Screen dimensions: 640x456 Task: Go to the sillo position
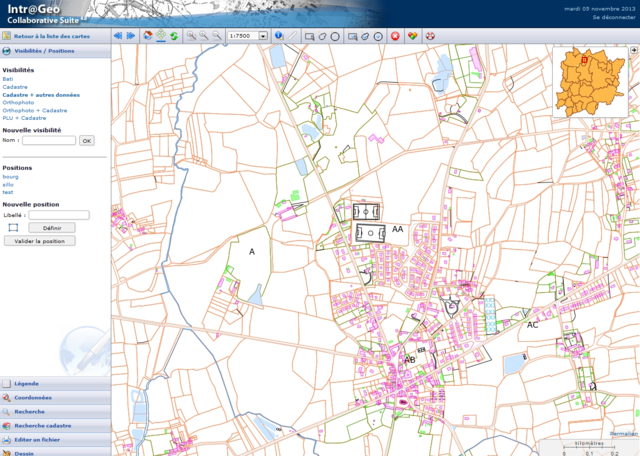(8, 185)
